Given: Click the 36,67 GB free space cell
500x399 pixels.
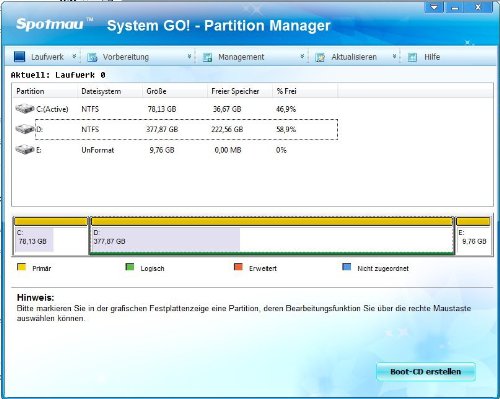Looking at the screenshot, I should coord(227,109).
